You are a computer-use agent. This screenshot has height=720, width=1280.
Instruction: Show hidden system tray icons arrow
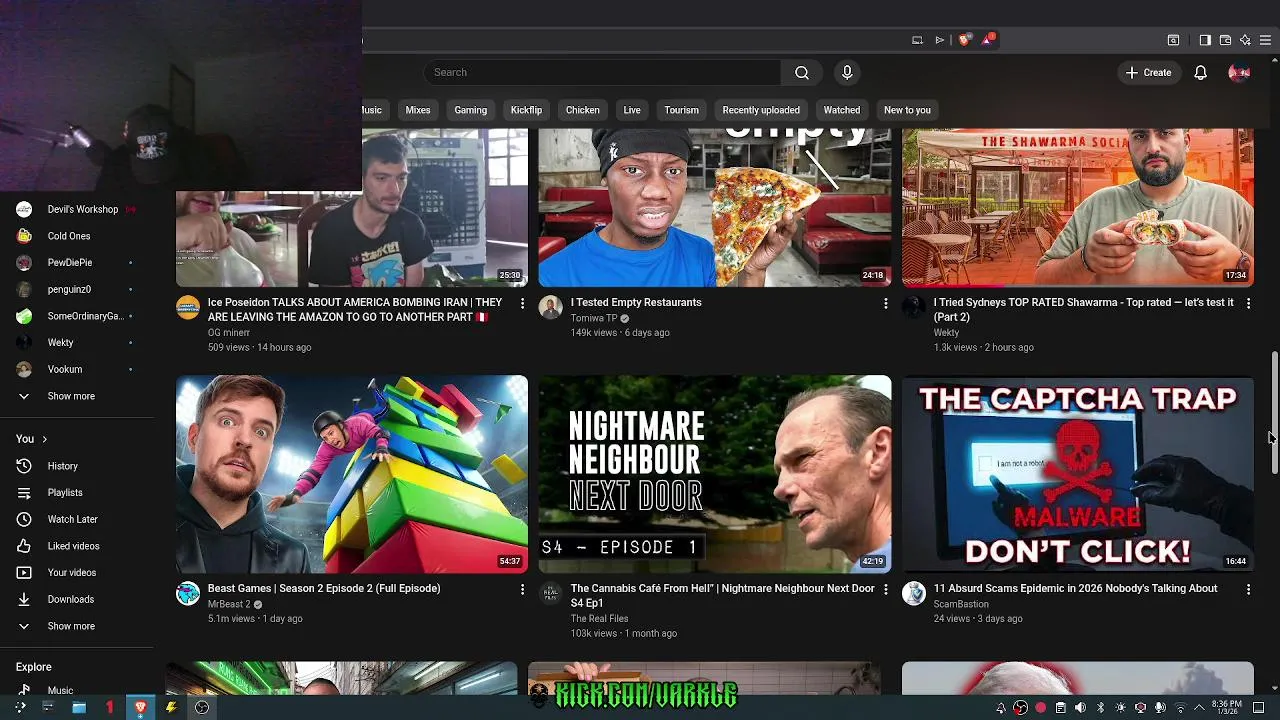coord(1199,708)
